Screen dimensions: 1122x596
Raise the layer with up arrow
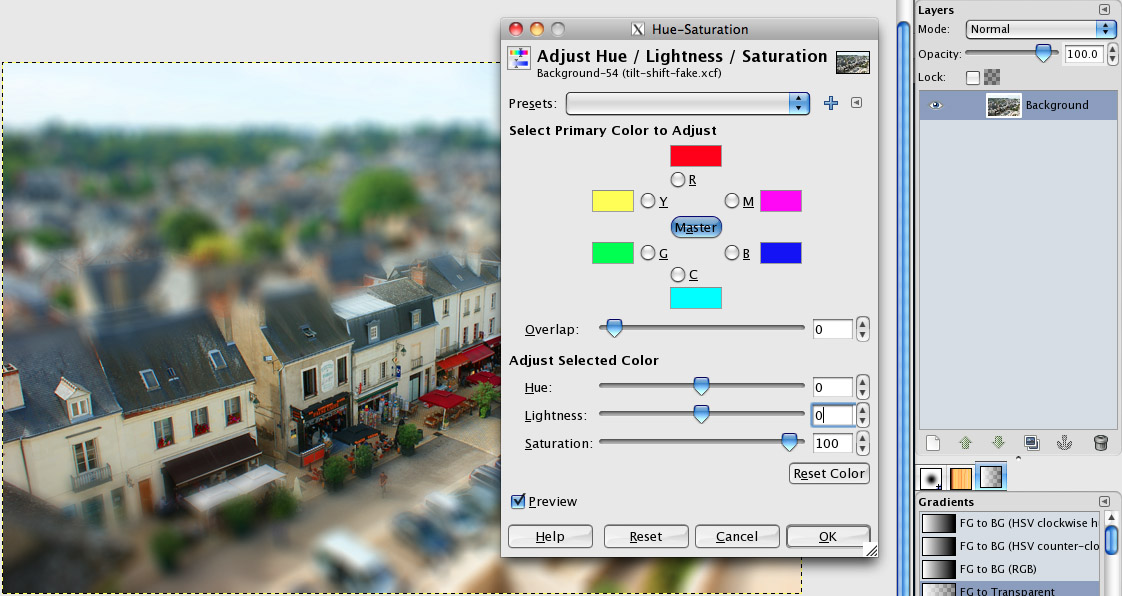tap(965, 443)
